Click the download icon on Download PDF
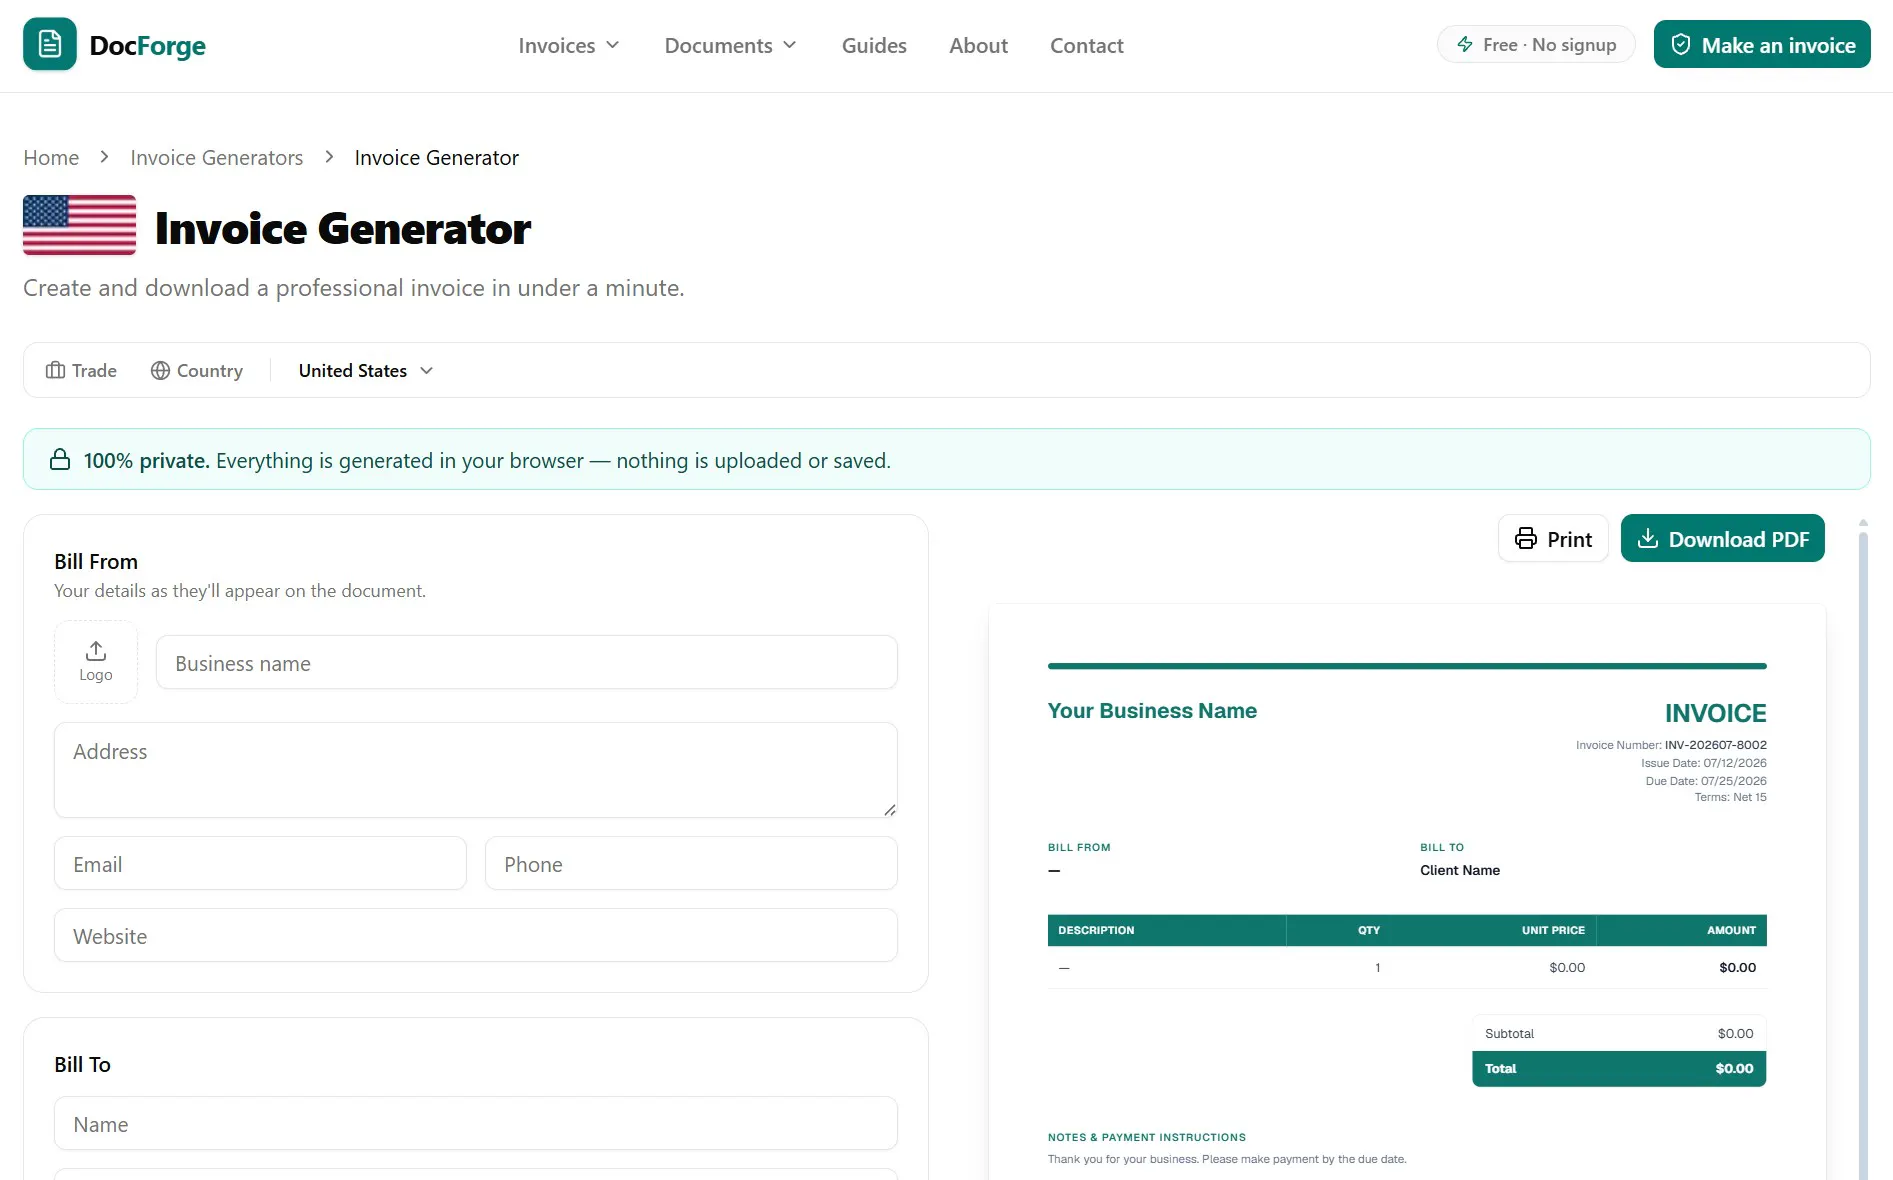This screenshot has height=1180, width=1893. pyautogui.click(x=1648, y=538)
